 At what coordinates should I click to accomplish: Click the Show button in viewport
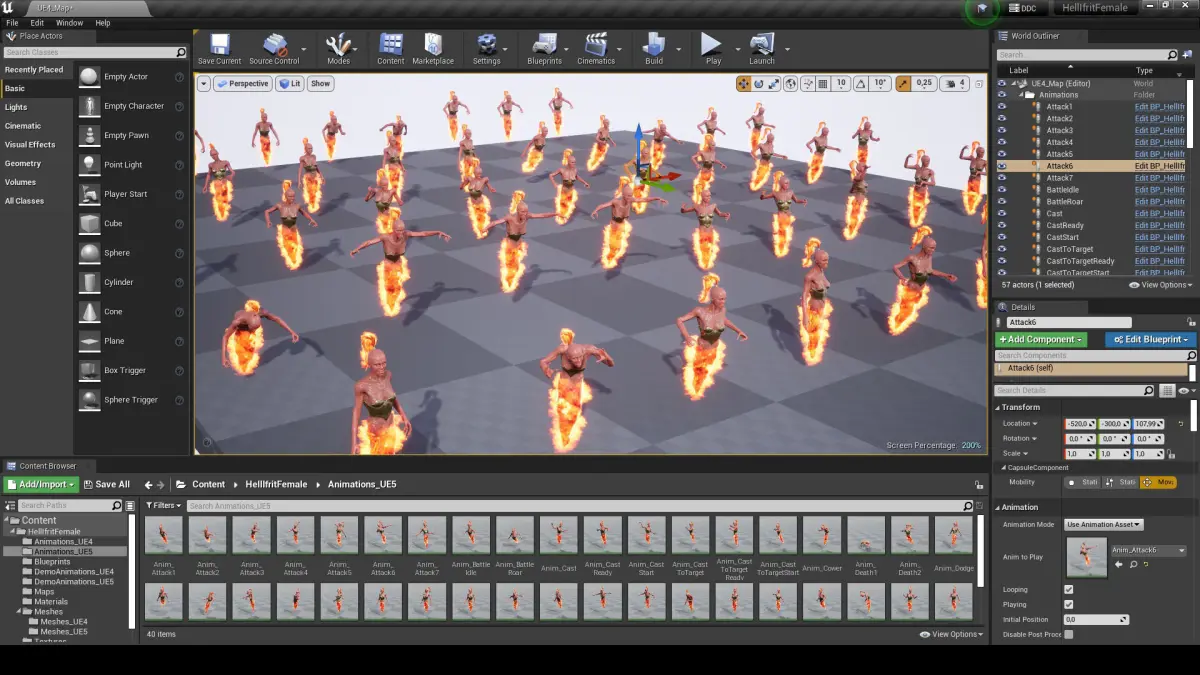click(320, 84)
